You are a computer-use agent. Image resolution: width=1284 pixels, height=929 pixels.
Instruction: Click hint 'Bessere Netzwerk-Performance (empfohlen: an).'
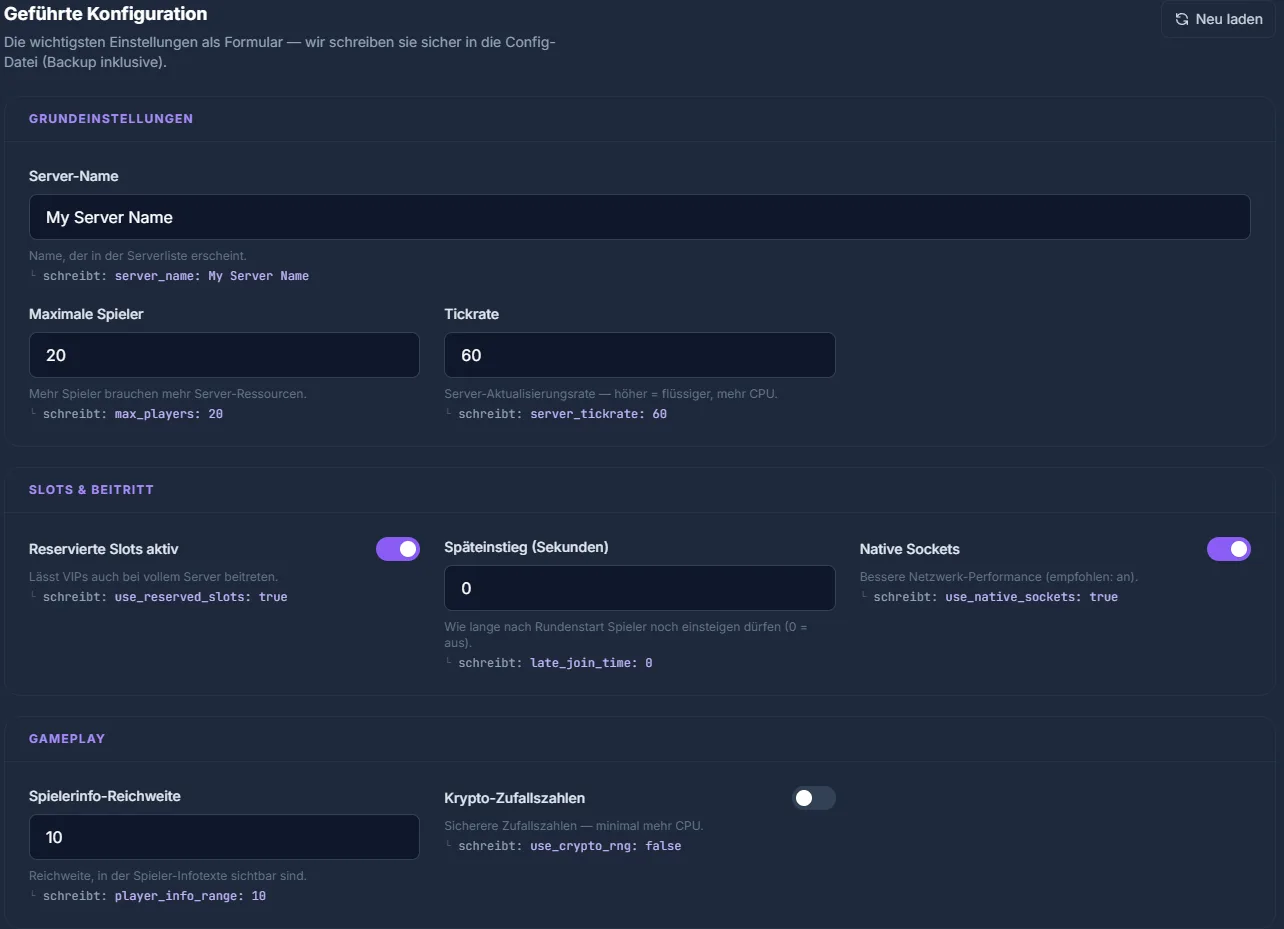pyautogui.click(x=999, y=577)
